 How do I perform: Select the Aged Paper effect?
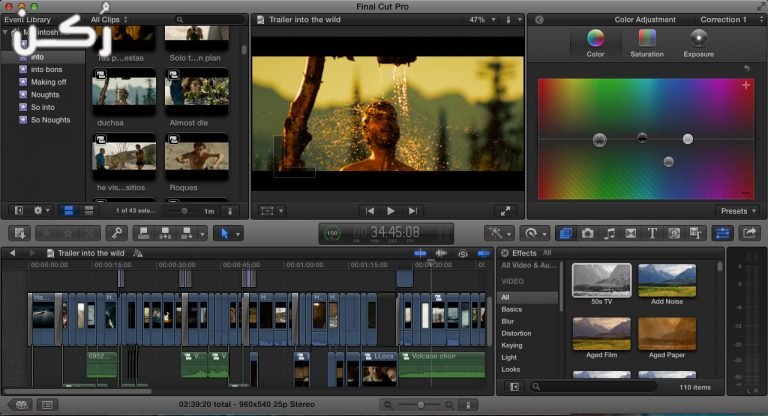(x=667, y=334)
